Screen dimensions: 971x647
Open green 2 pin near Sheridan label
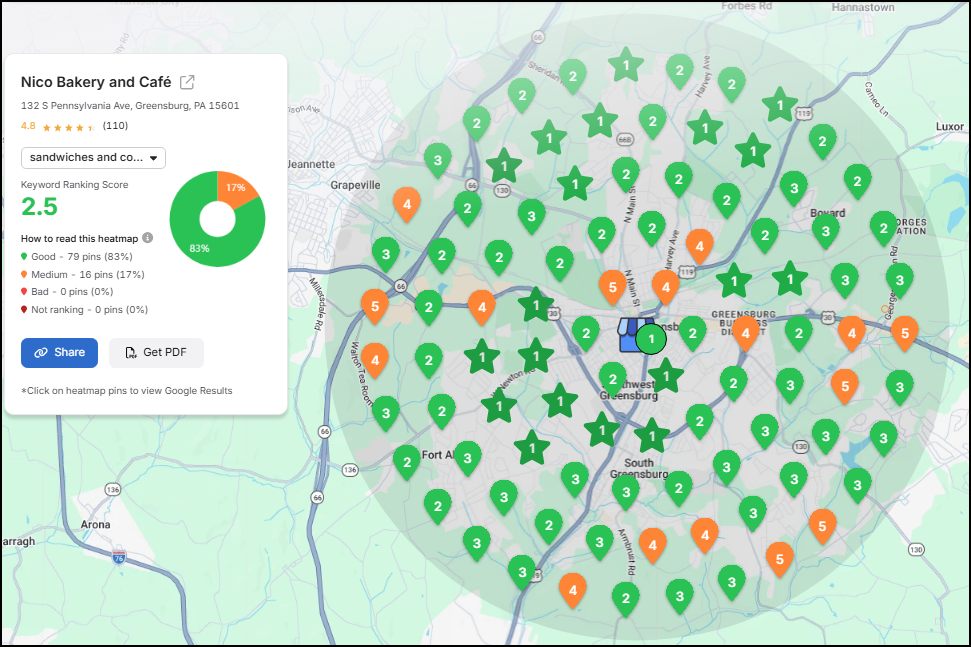point(573,77)
